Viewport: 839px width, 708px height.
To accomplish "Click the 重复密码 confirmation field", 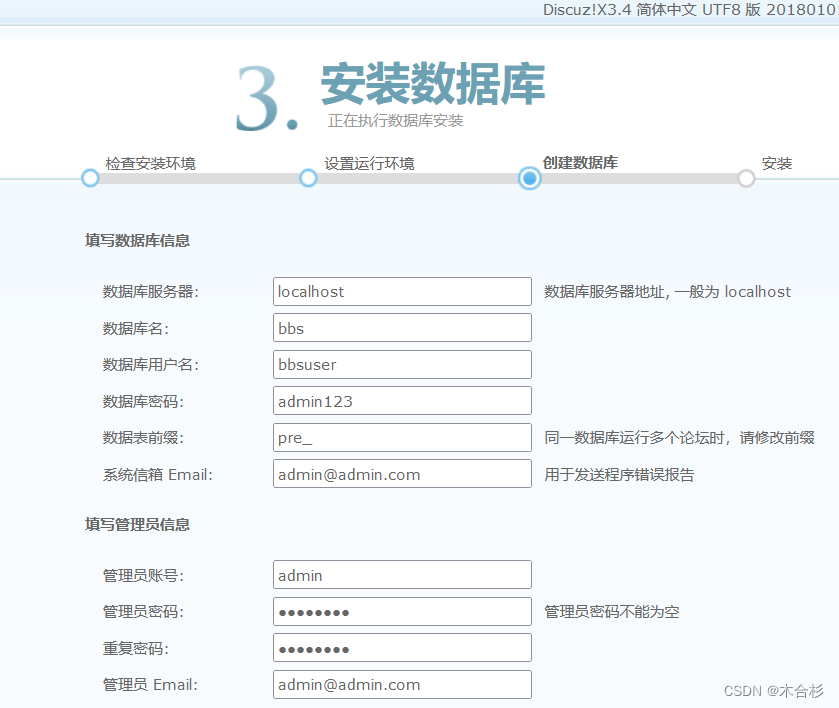I will click(x=402, y=647).
